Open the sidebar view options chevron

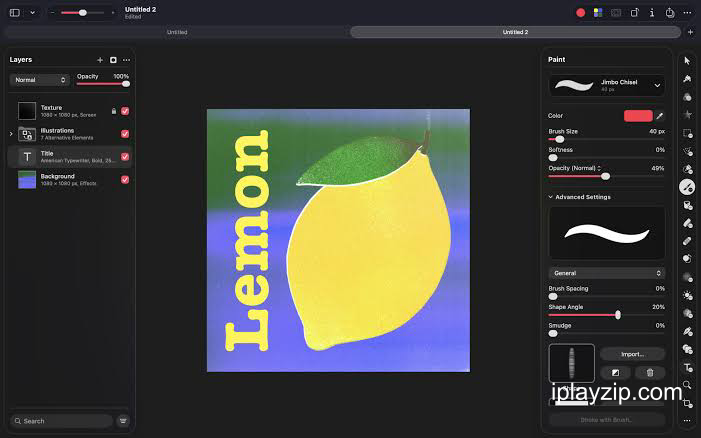point(33,13)
